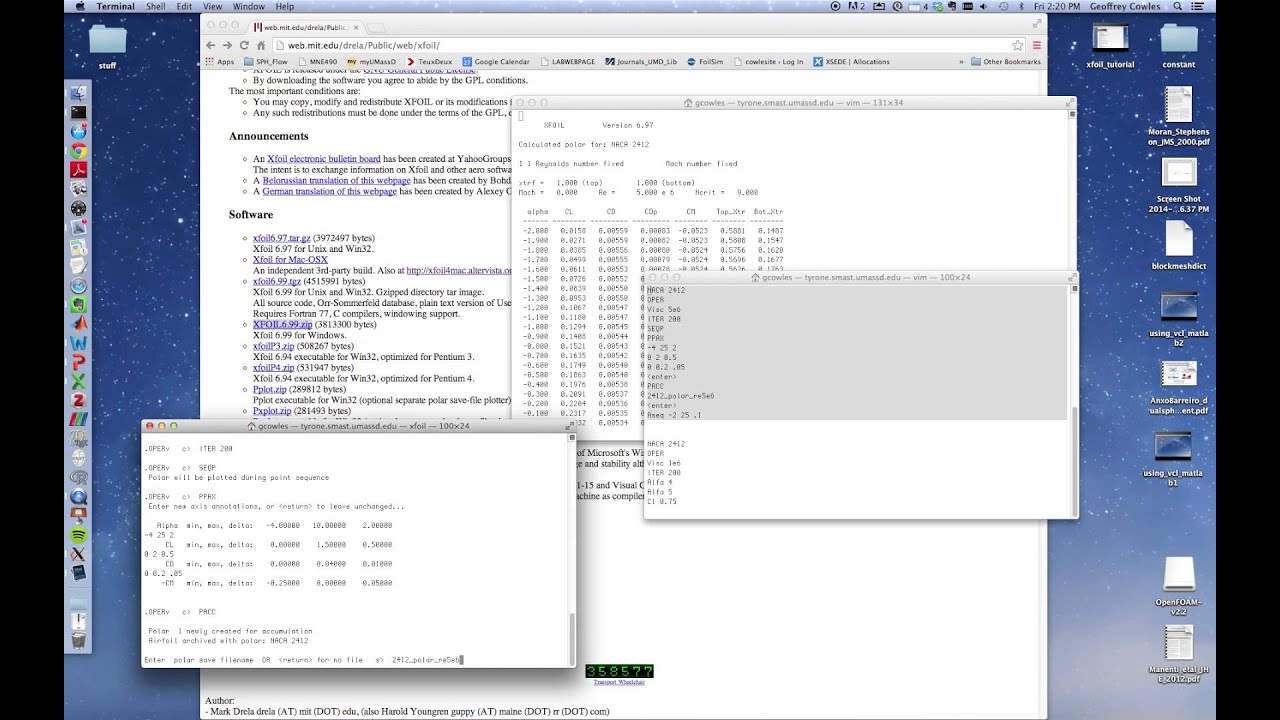Open the Shell menu

click(x=156, y=7)
